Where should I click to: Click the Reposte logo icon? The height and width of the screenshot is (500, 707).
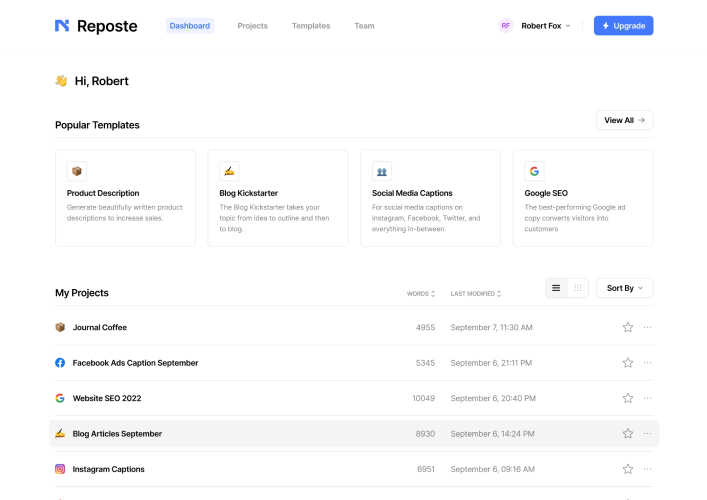62,26
